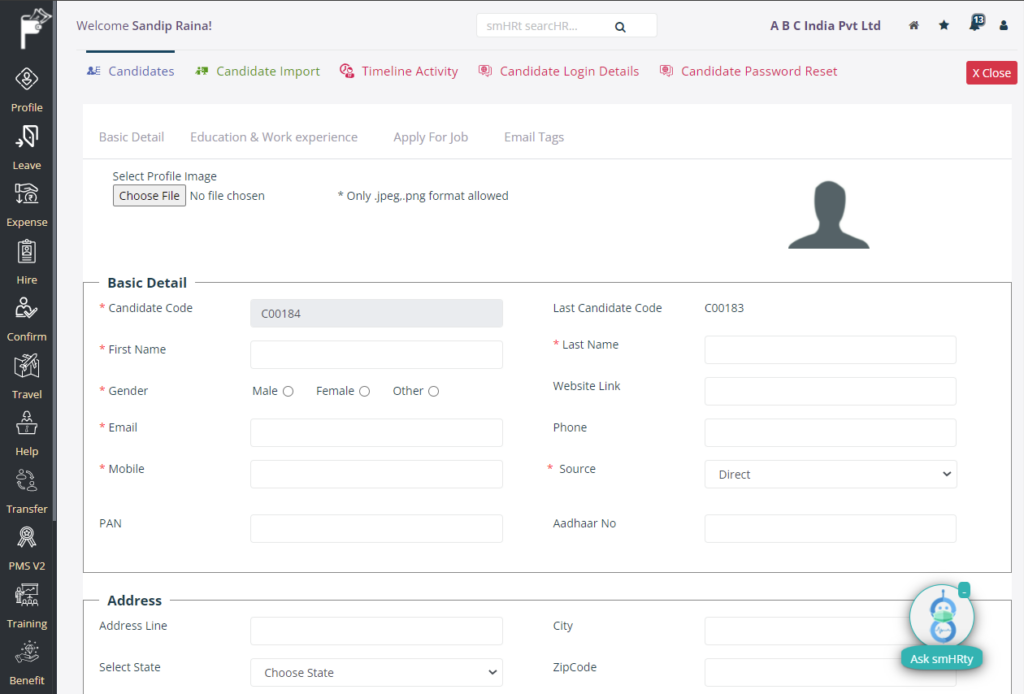The height and width of the screenshot is (694, 1024).
Task: Open the Leave module icon in sidebar
Action: pos(27,138)
